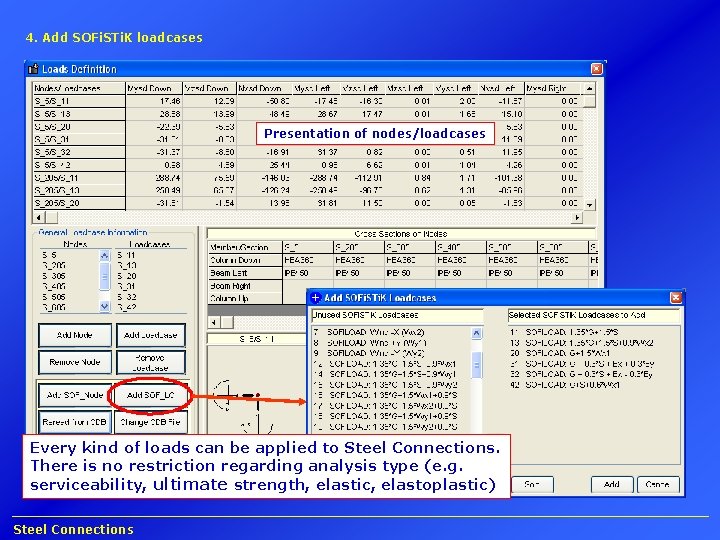The width and height of the screenshot is (720, 540).
Task: Click the loads table scroll-up arrow
Action: tap(589, 88)
